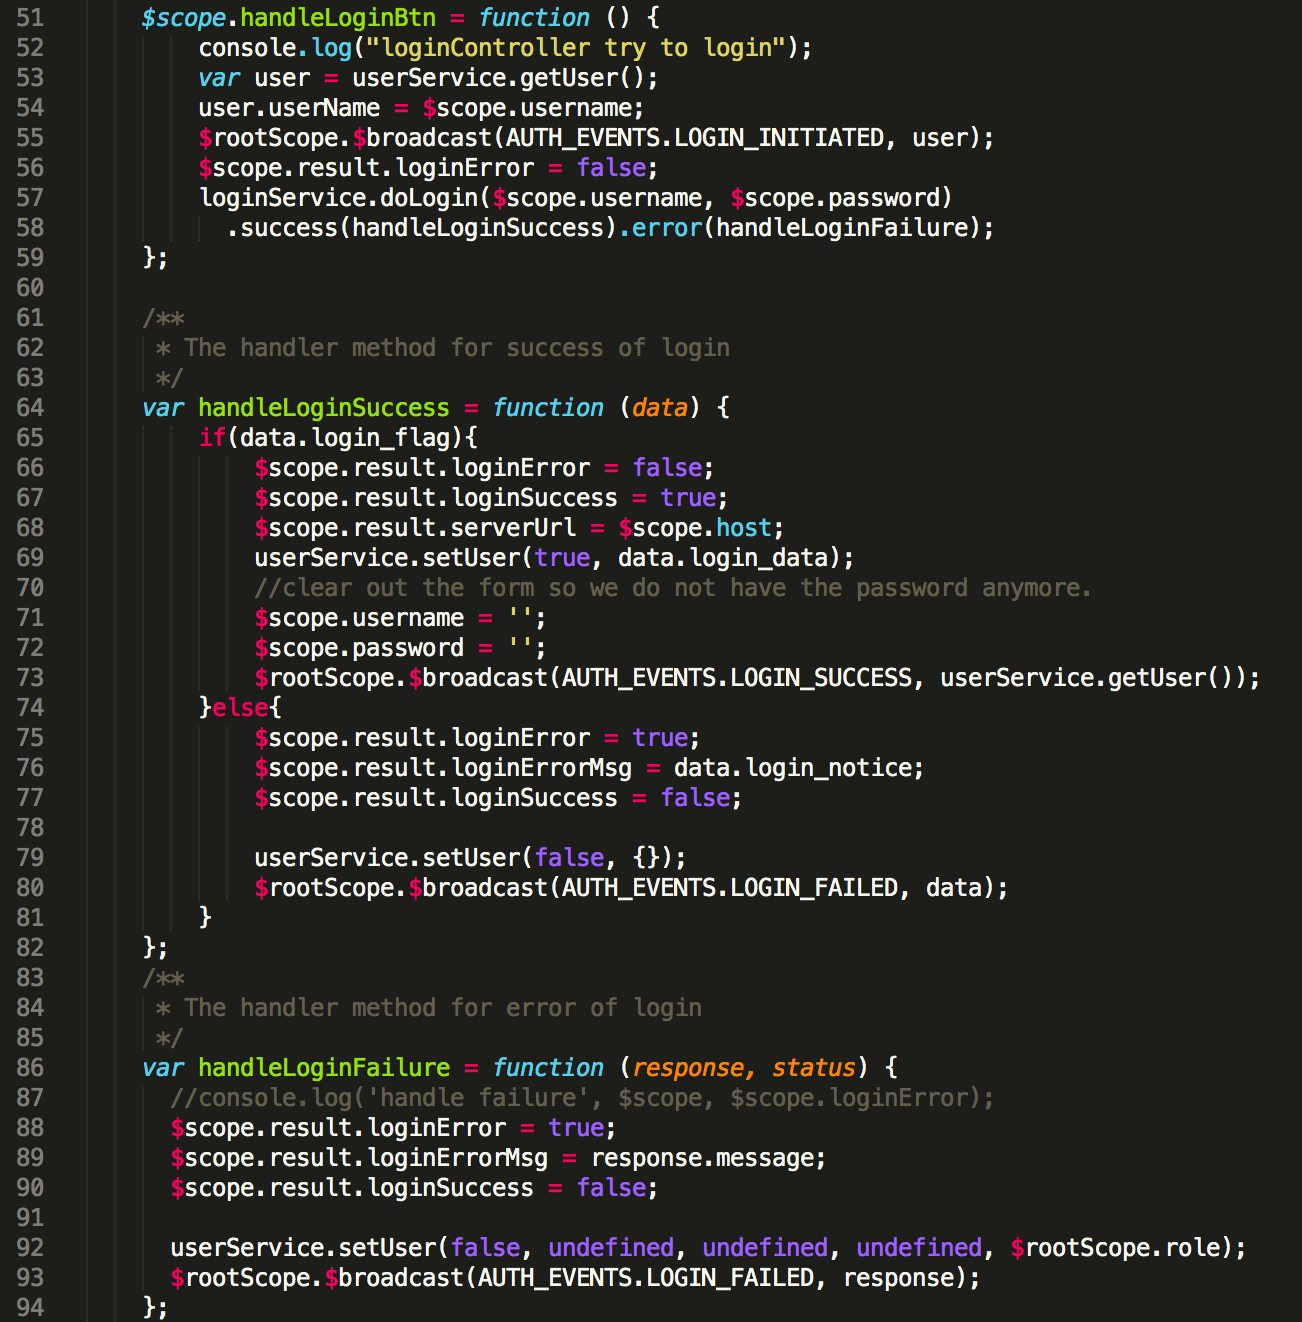The image size is (1302, 1322).
Task: Click the "function" keyword on line 86
Action: [x=548, y=1068]
